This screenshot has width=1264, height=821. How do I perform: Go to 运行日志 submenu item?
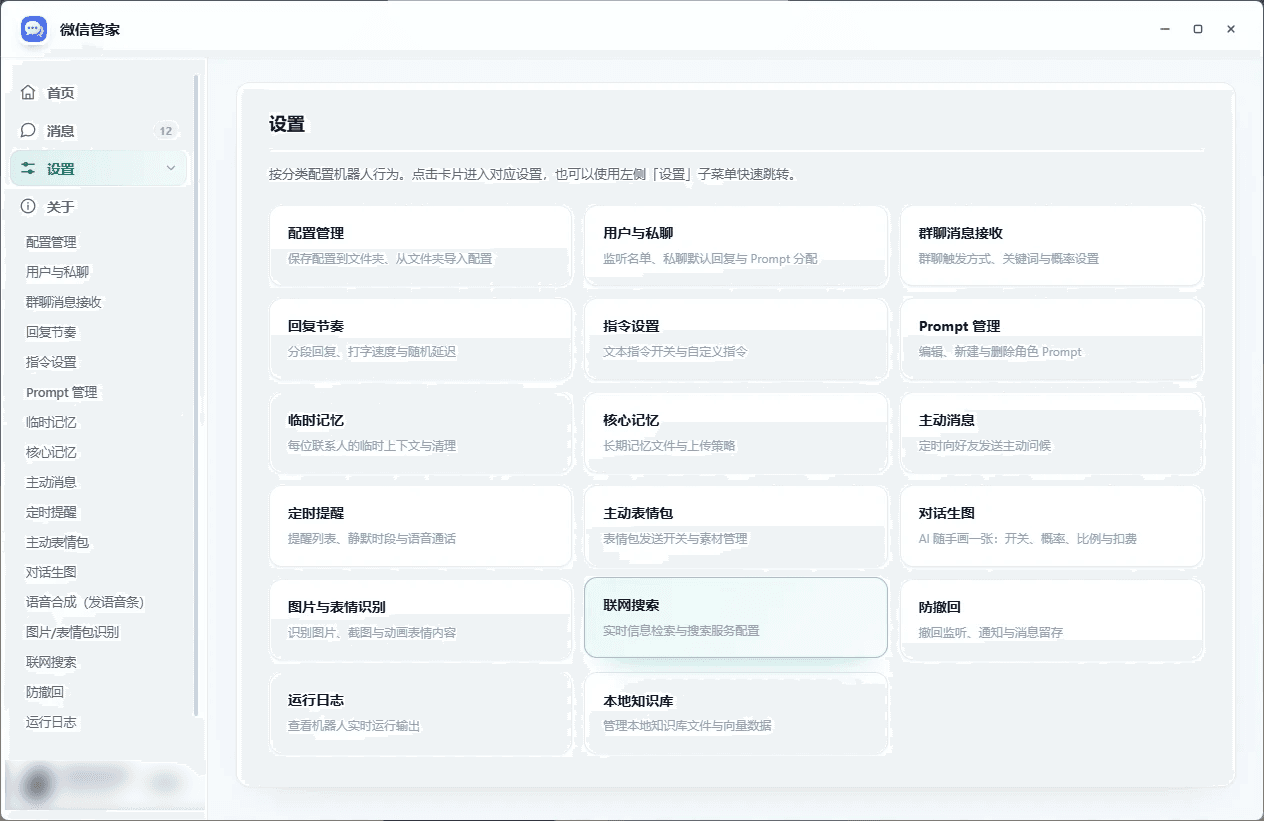(x=51, y=722)
